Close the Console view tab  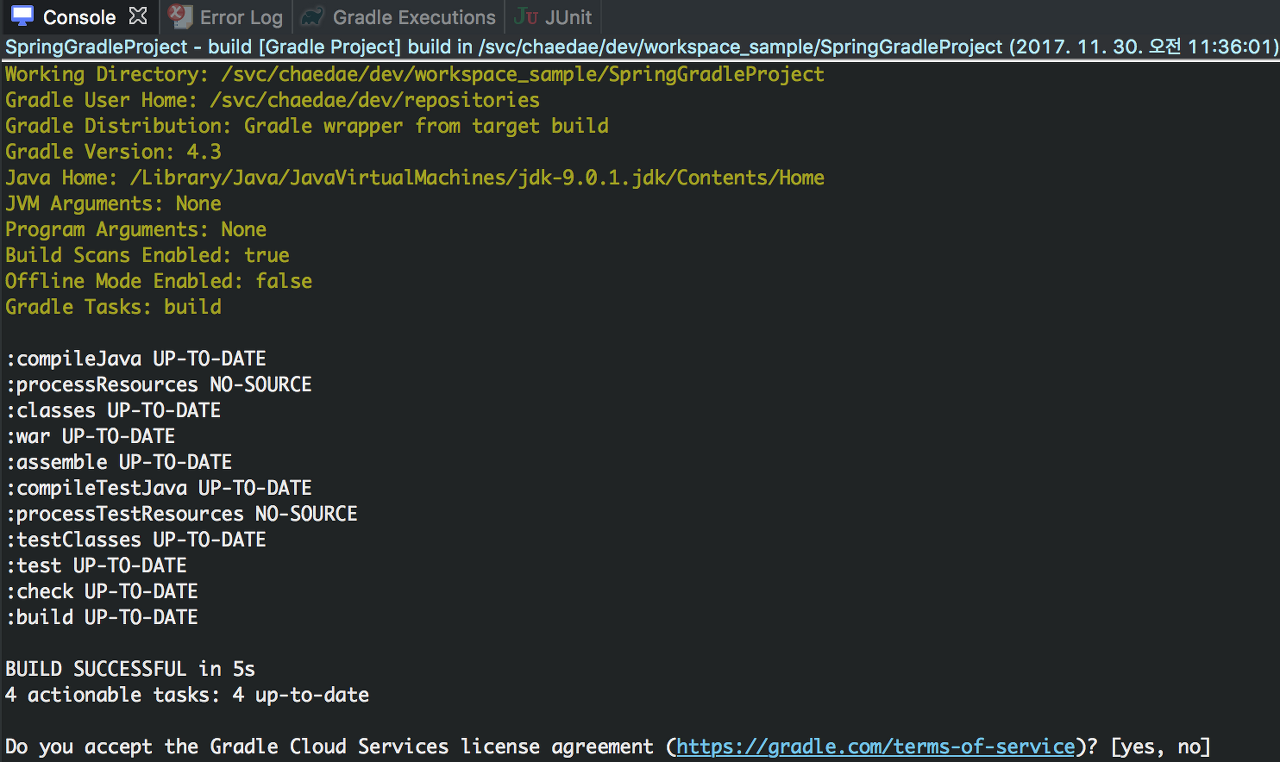138,16
